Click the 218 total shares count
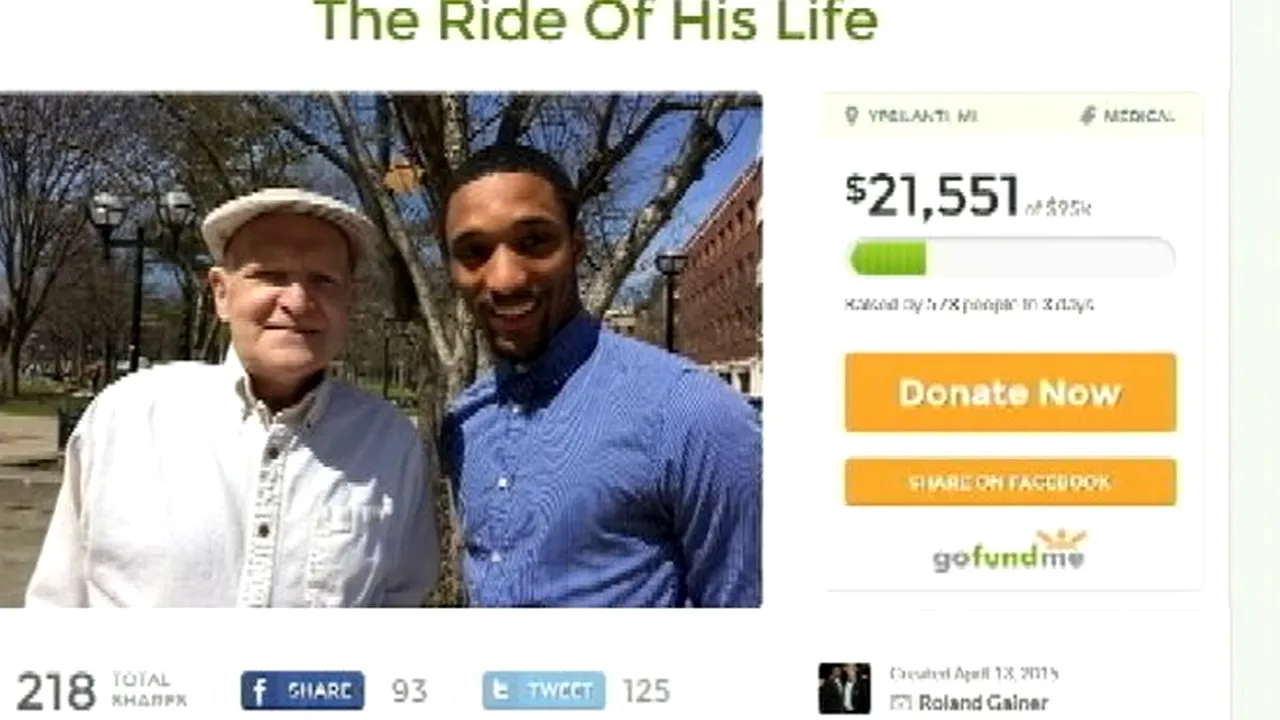 click(x=56, y=691)
